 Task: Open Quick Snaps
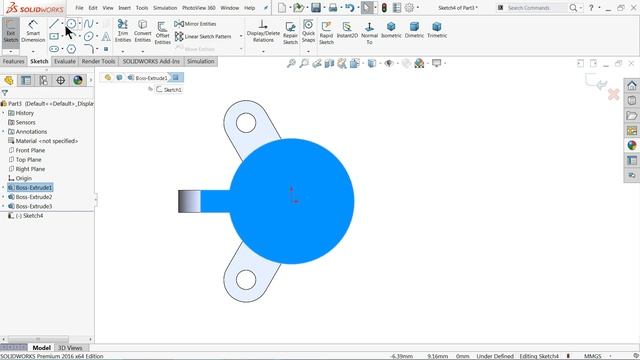point(308,31)
